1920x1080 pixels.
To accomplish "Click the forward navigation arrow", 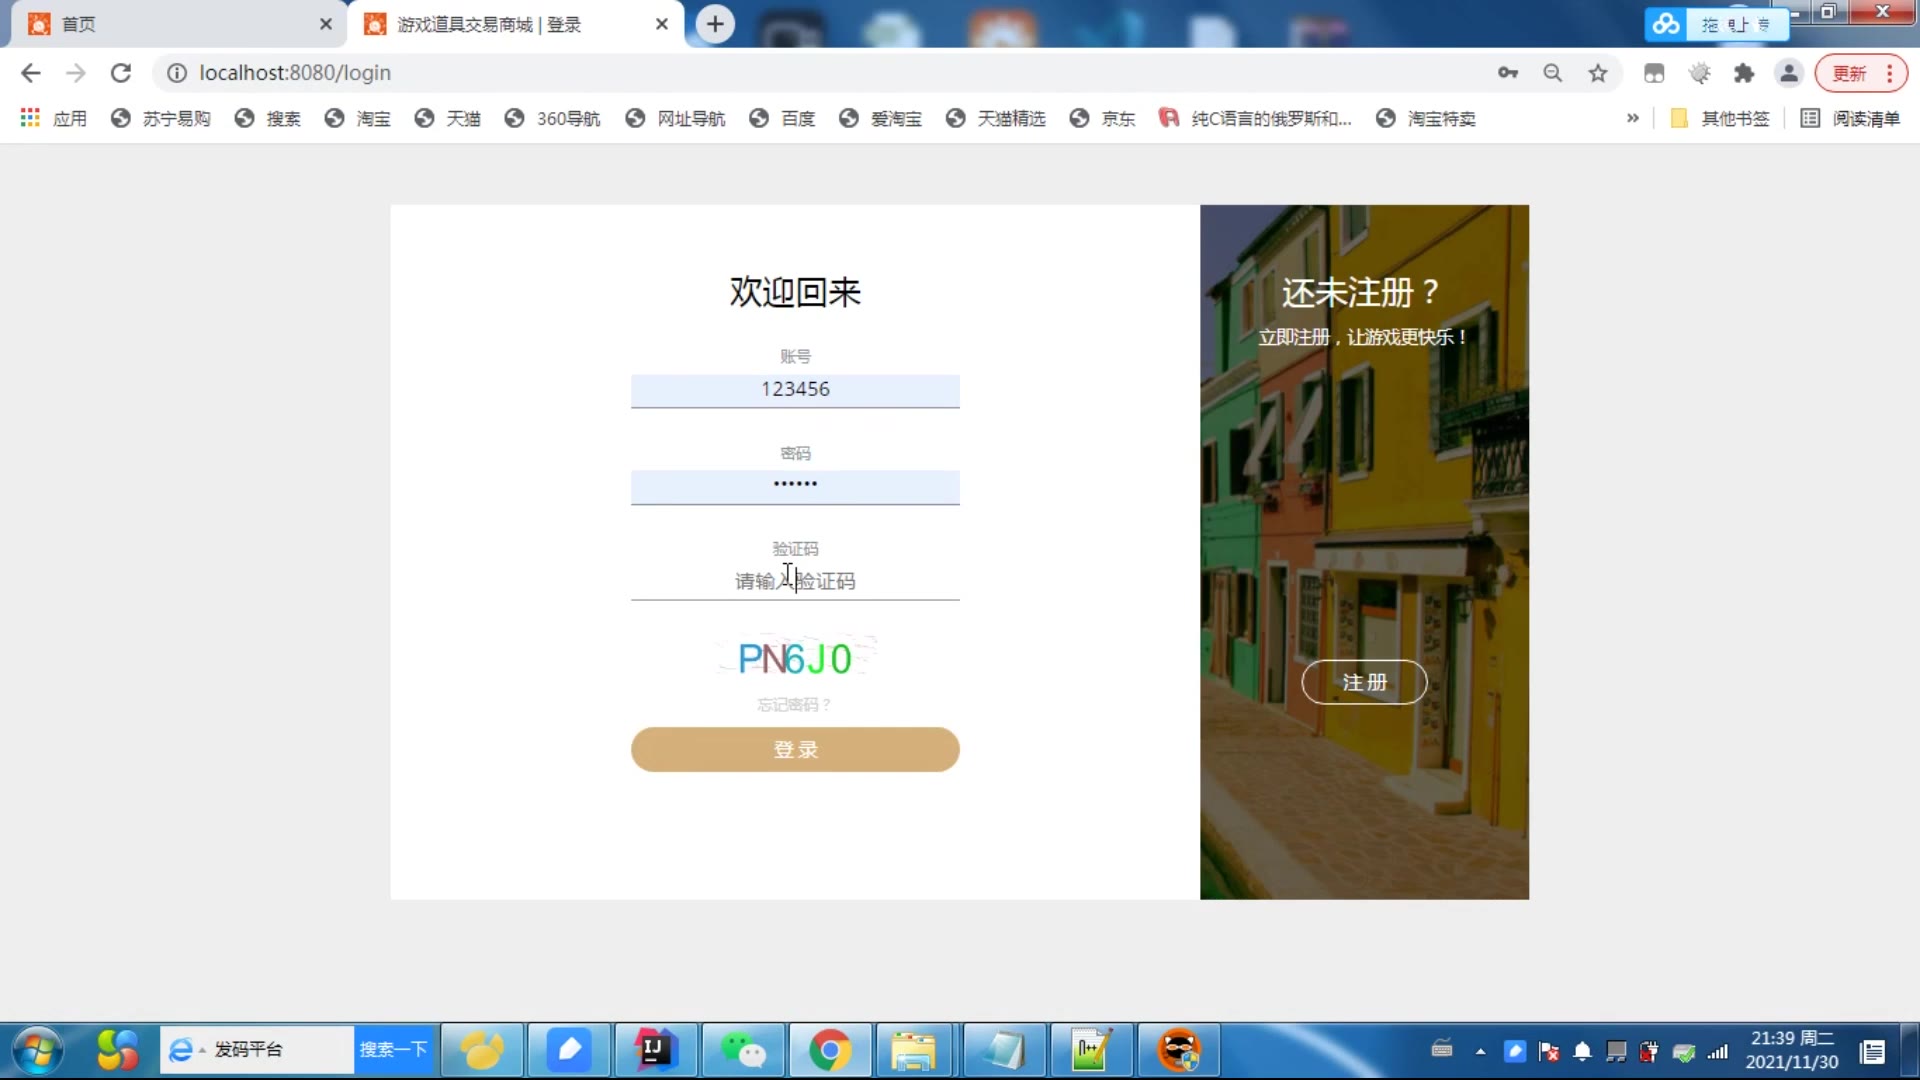I will [76, 73].
